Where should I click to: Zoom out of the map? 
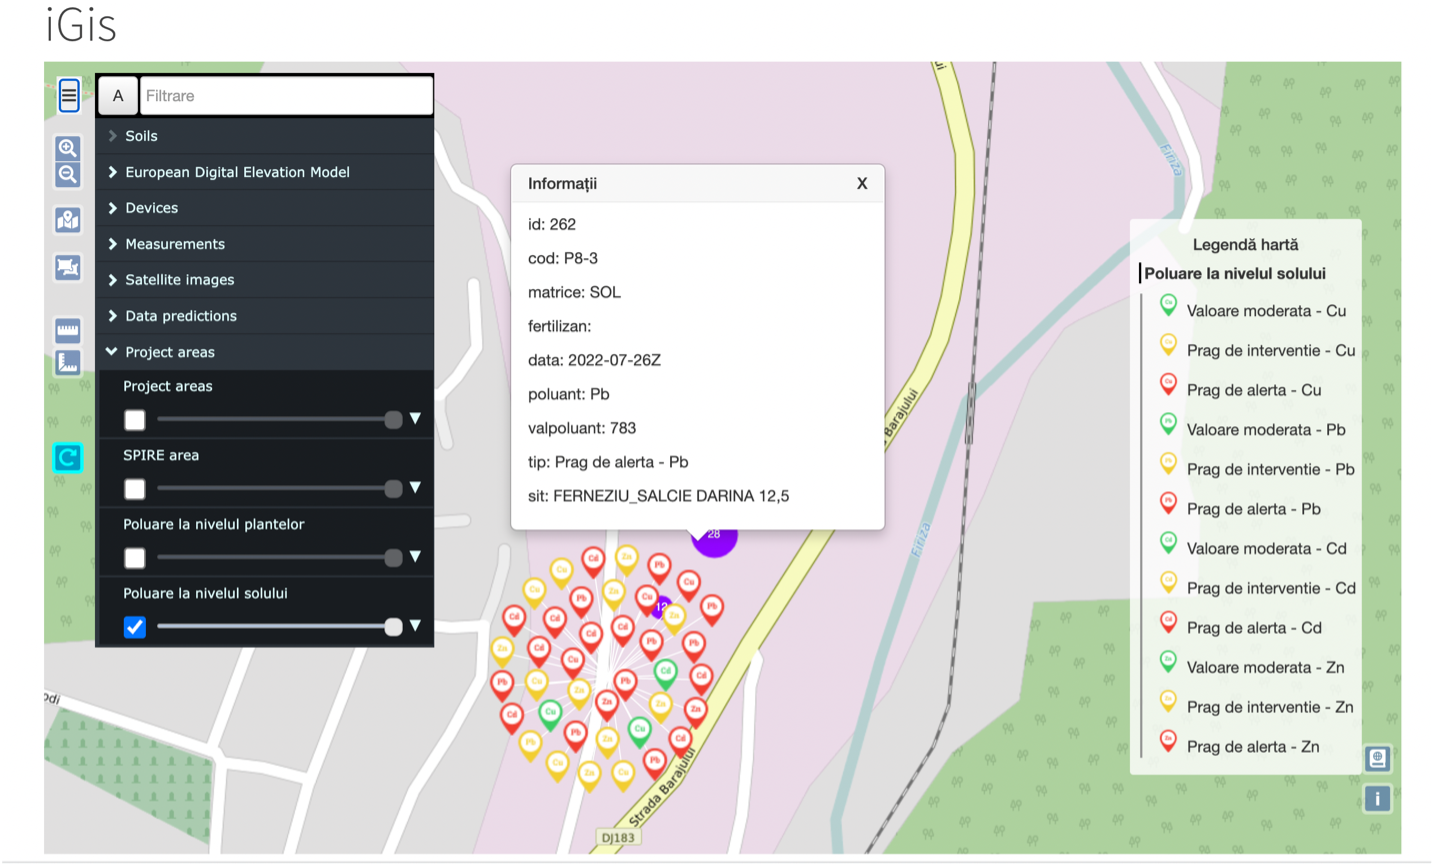pos(67,175)
